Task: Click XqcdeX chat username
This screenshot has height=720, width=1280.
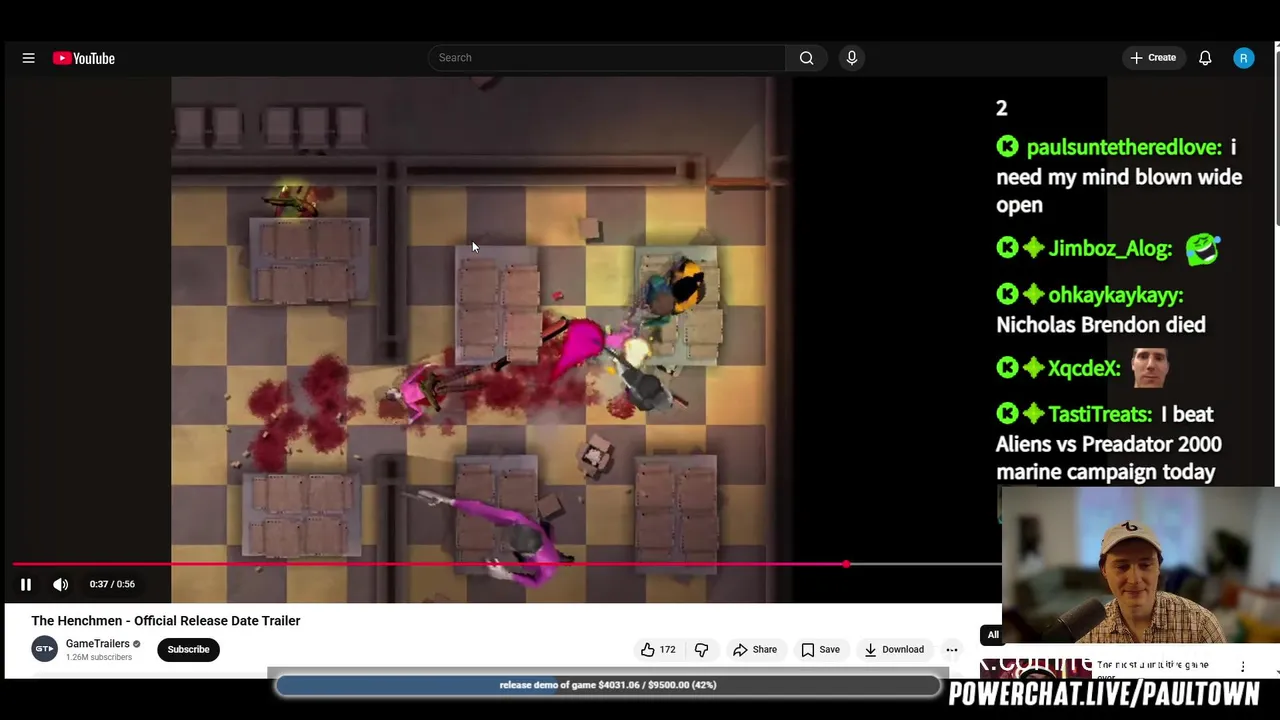Action: pyautogui.click(x=1084, y=369)
